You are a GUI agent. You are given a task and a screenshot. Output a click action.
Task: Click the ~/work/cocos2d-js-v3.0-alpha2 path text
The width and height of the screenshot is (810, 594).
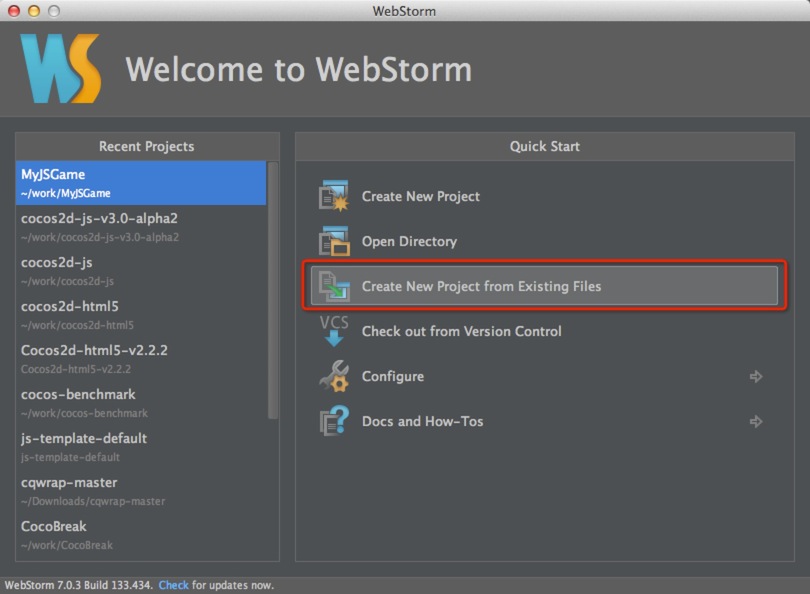(x=100, y=237)
